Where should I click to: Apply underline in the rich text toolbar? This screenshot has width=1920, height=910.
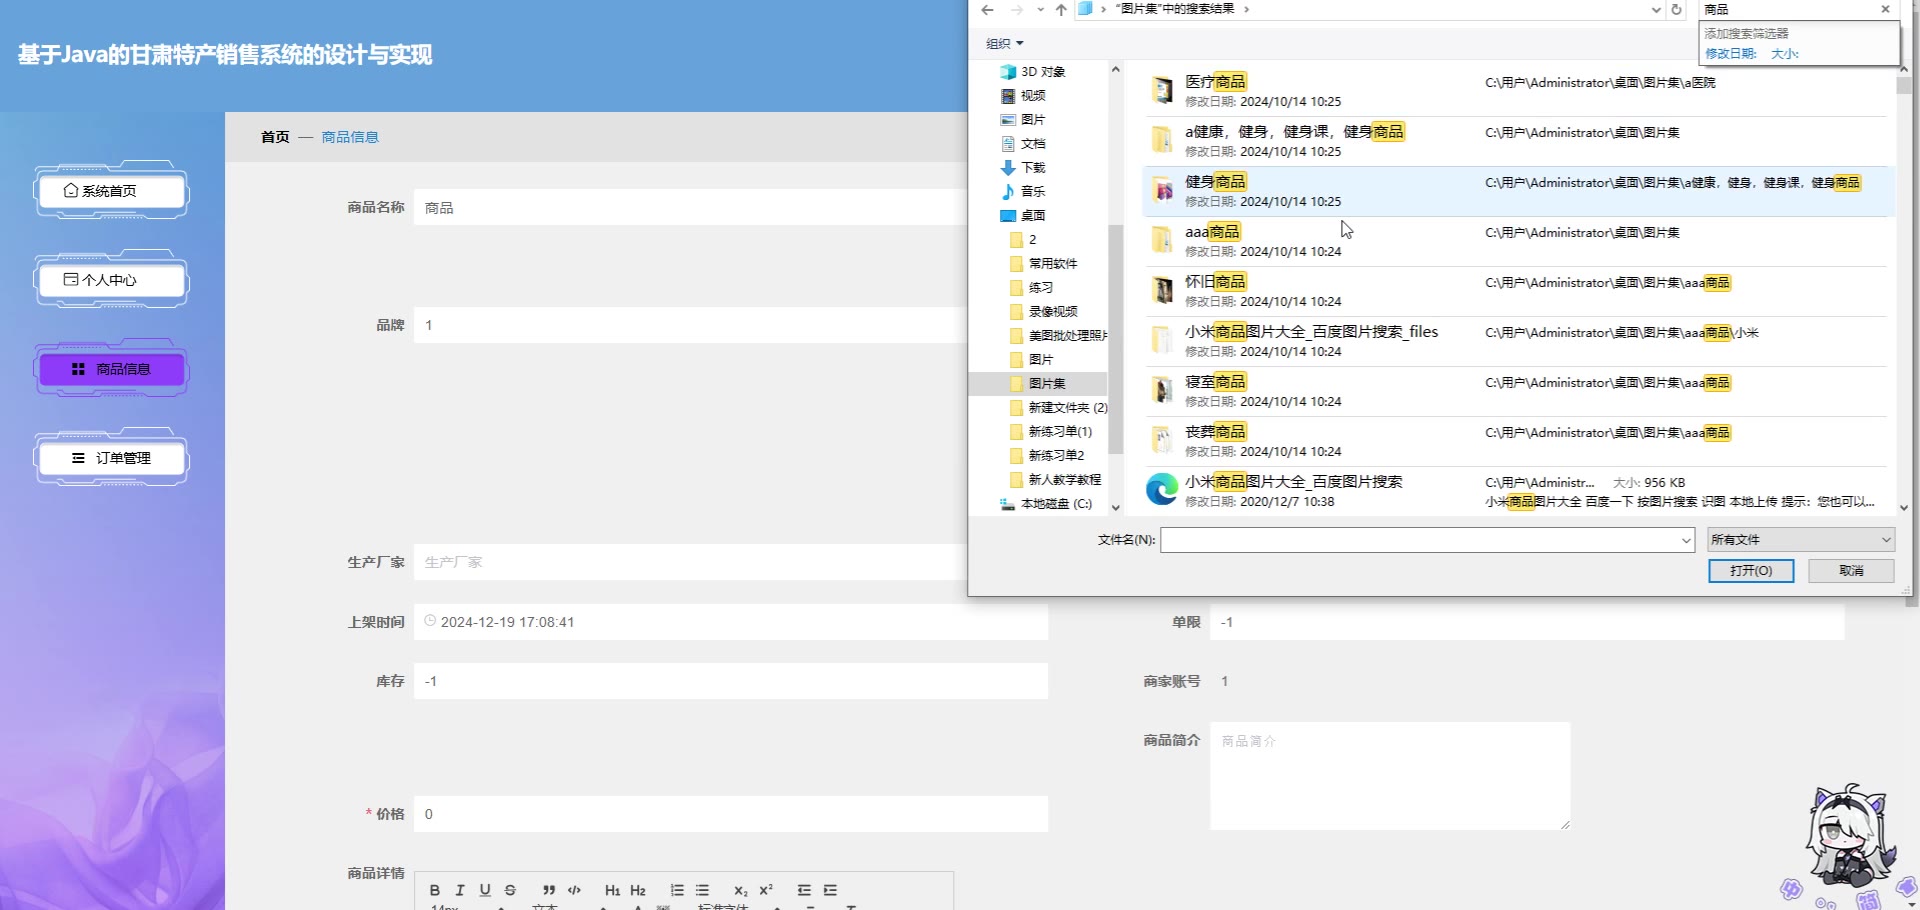(x=485, y=890)
